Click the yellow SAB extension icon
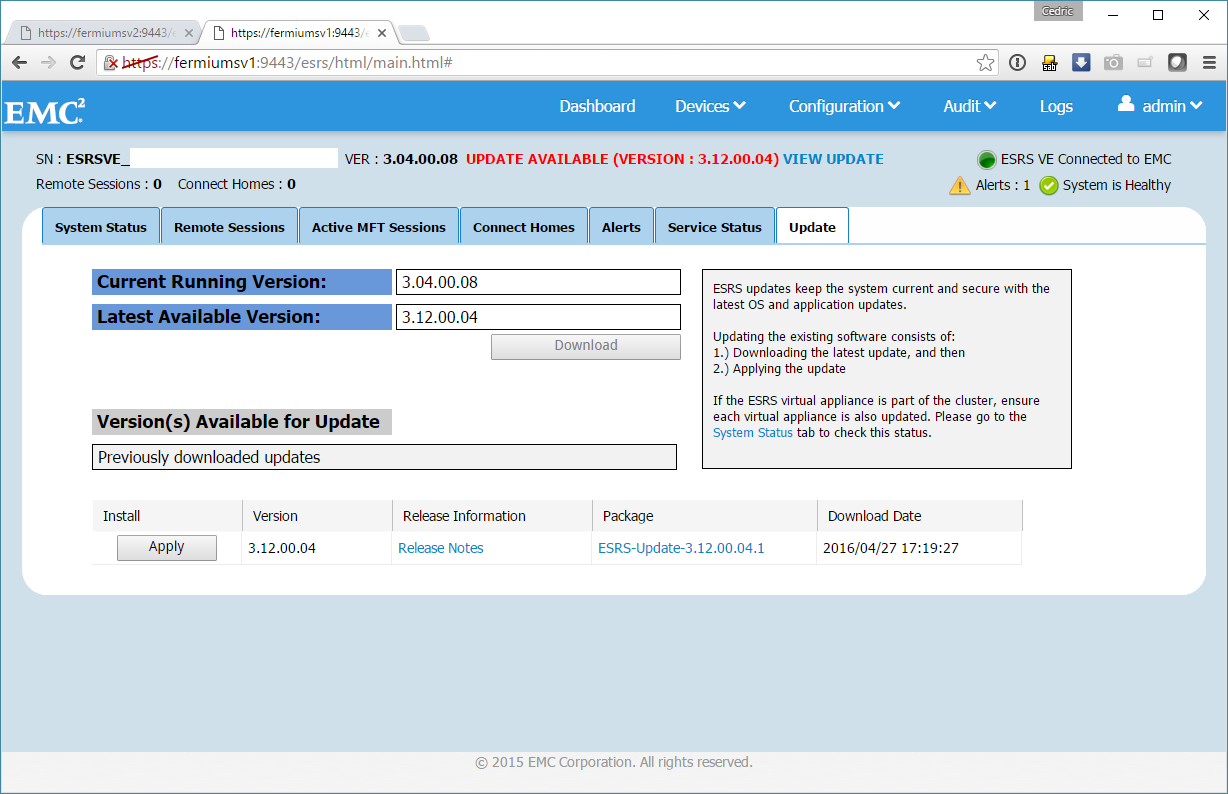Image resolution: width=1228 pixels, height=794 pixels. coord(1049,62)
